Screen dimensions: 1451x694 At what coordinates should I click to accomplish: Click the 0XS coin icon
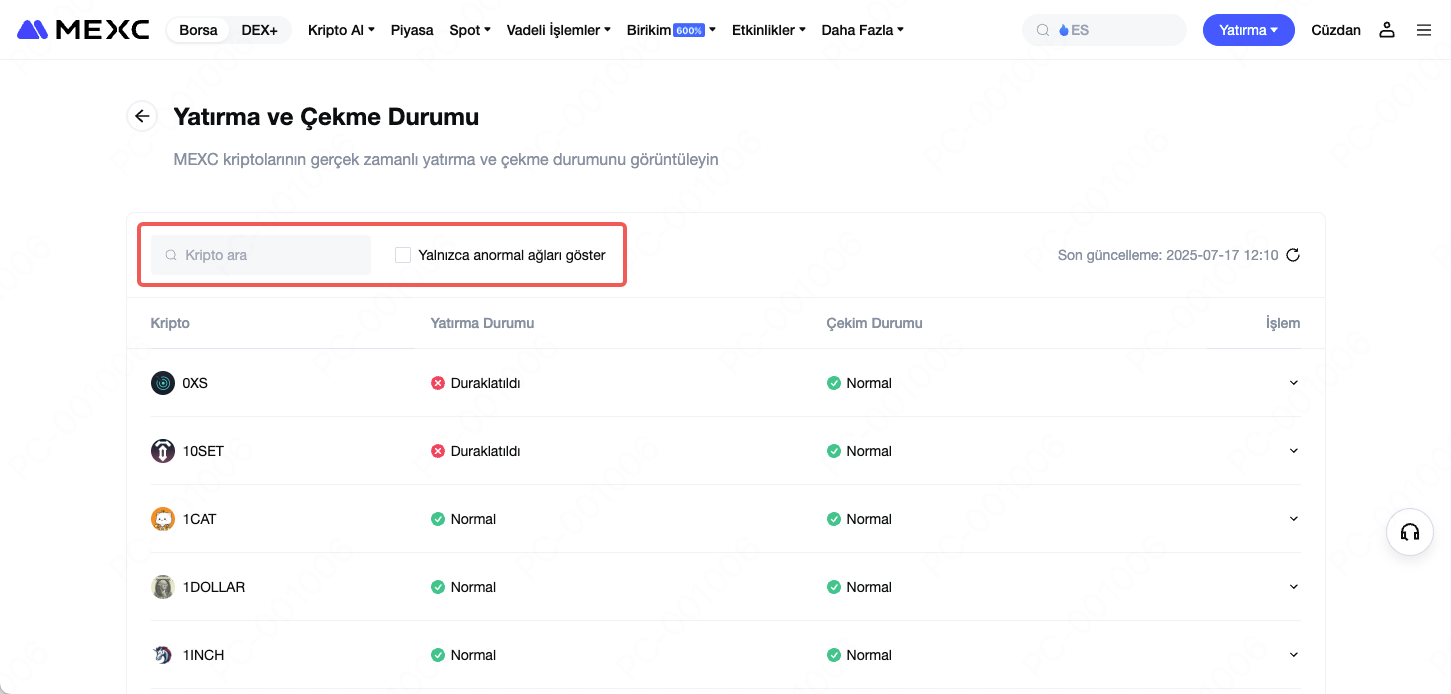(163, 383)
